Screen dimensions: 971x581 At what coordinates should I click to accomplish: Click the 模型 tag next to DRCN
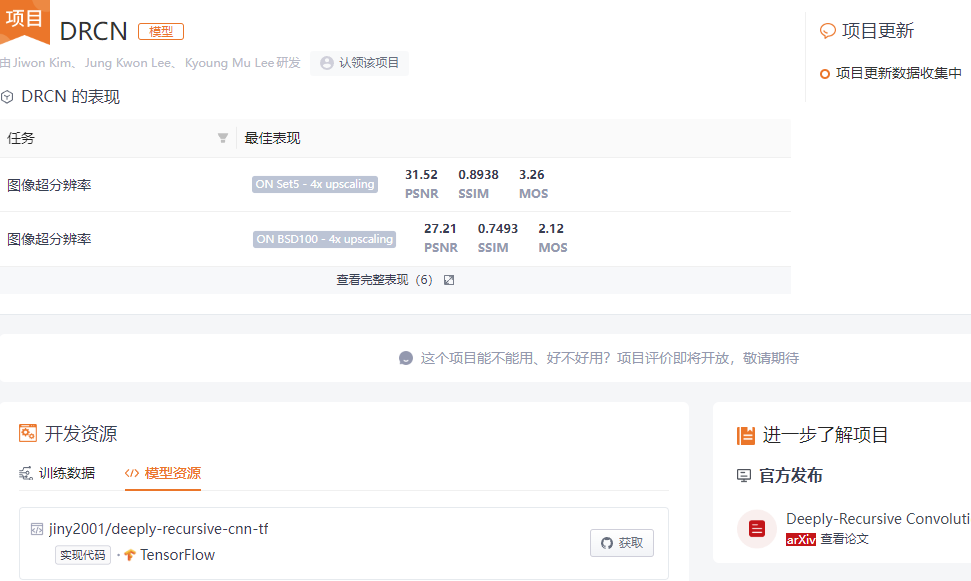click(x=161, y=32)
